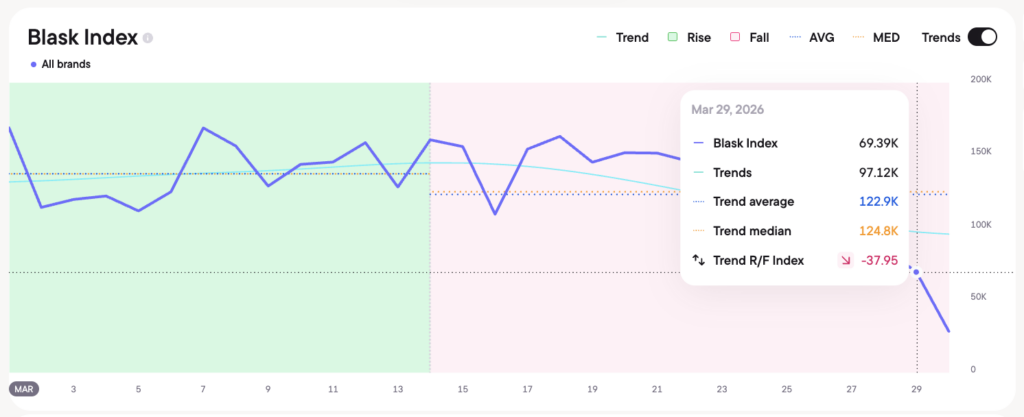The height and width of the screenshot is (417, 1024).
Task: Click the Trend median dotted icon in tooltip
Action: point(699,231)
